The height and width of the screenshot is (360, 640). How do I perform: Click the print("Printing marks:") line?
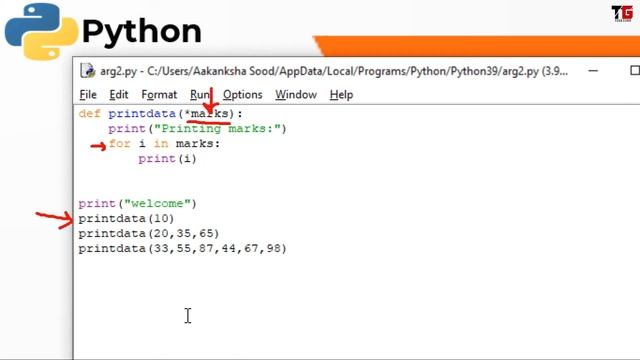click(198, 129)
